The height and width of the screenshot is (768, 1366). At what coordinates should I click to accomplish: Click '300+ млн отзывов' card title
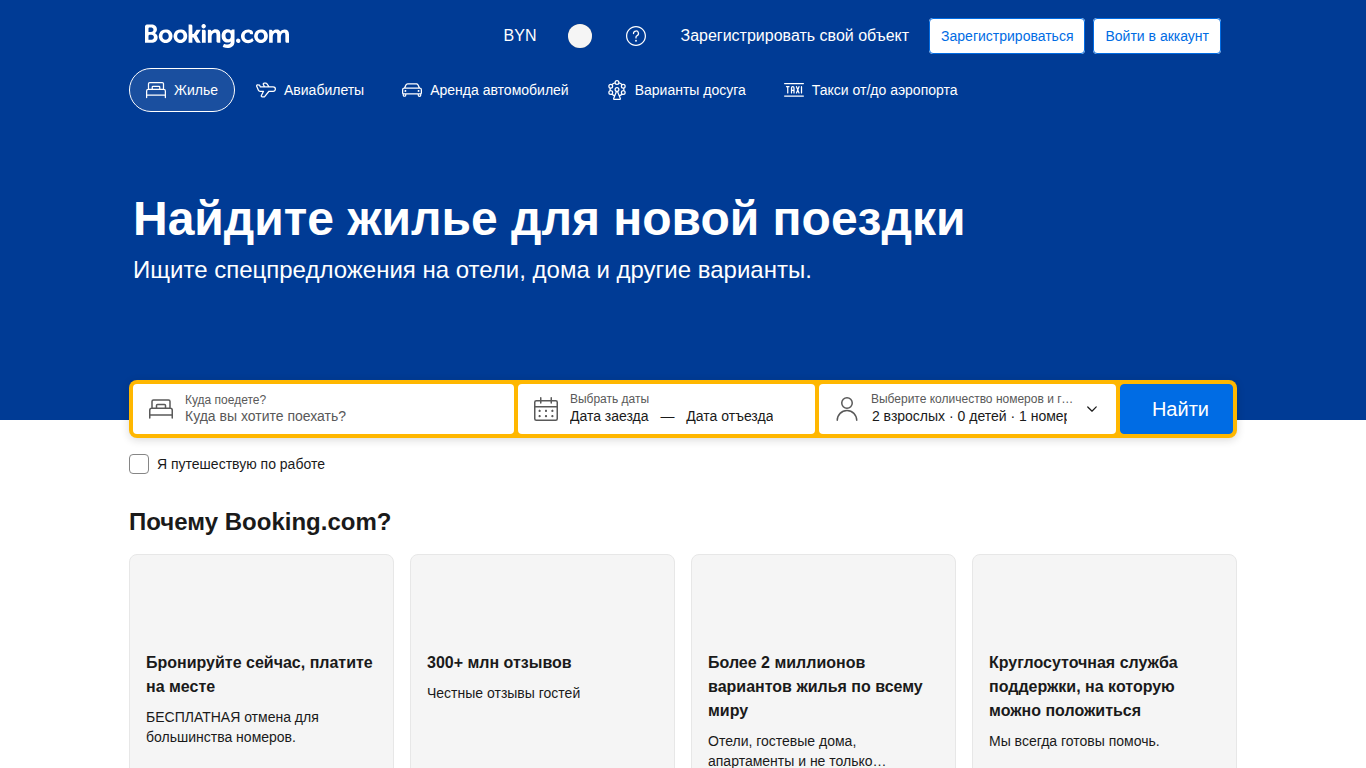pos(499,662)
